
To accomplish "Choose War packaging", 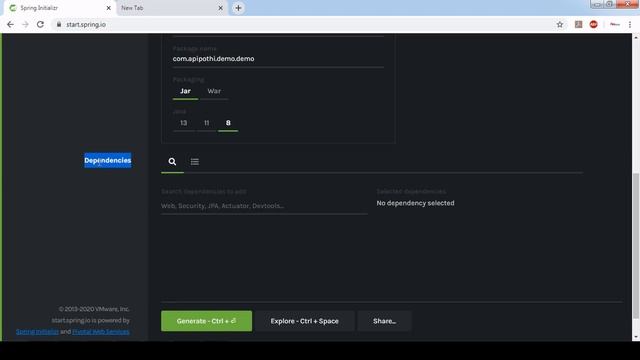I will click(x=214, y=91).
